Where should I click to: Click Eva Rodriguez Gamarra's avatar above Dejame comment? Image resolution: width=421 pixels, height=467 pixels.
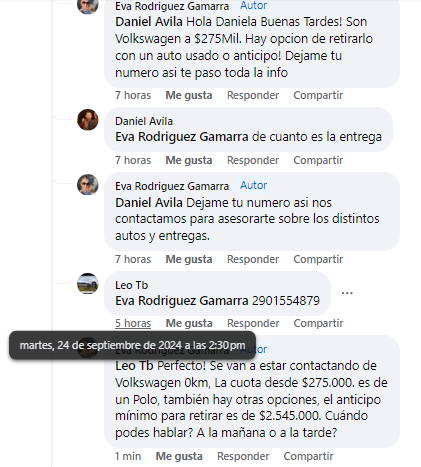88,184
